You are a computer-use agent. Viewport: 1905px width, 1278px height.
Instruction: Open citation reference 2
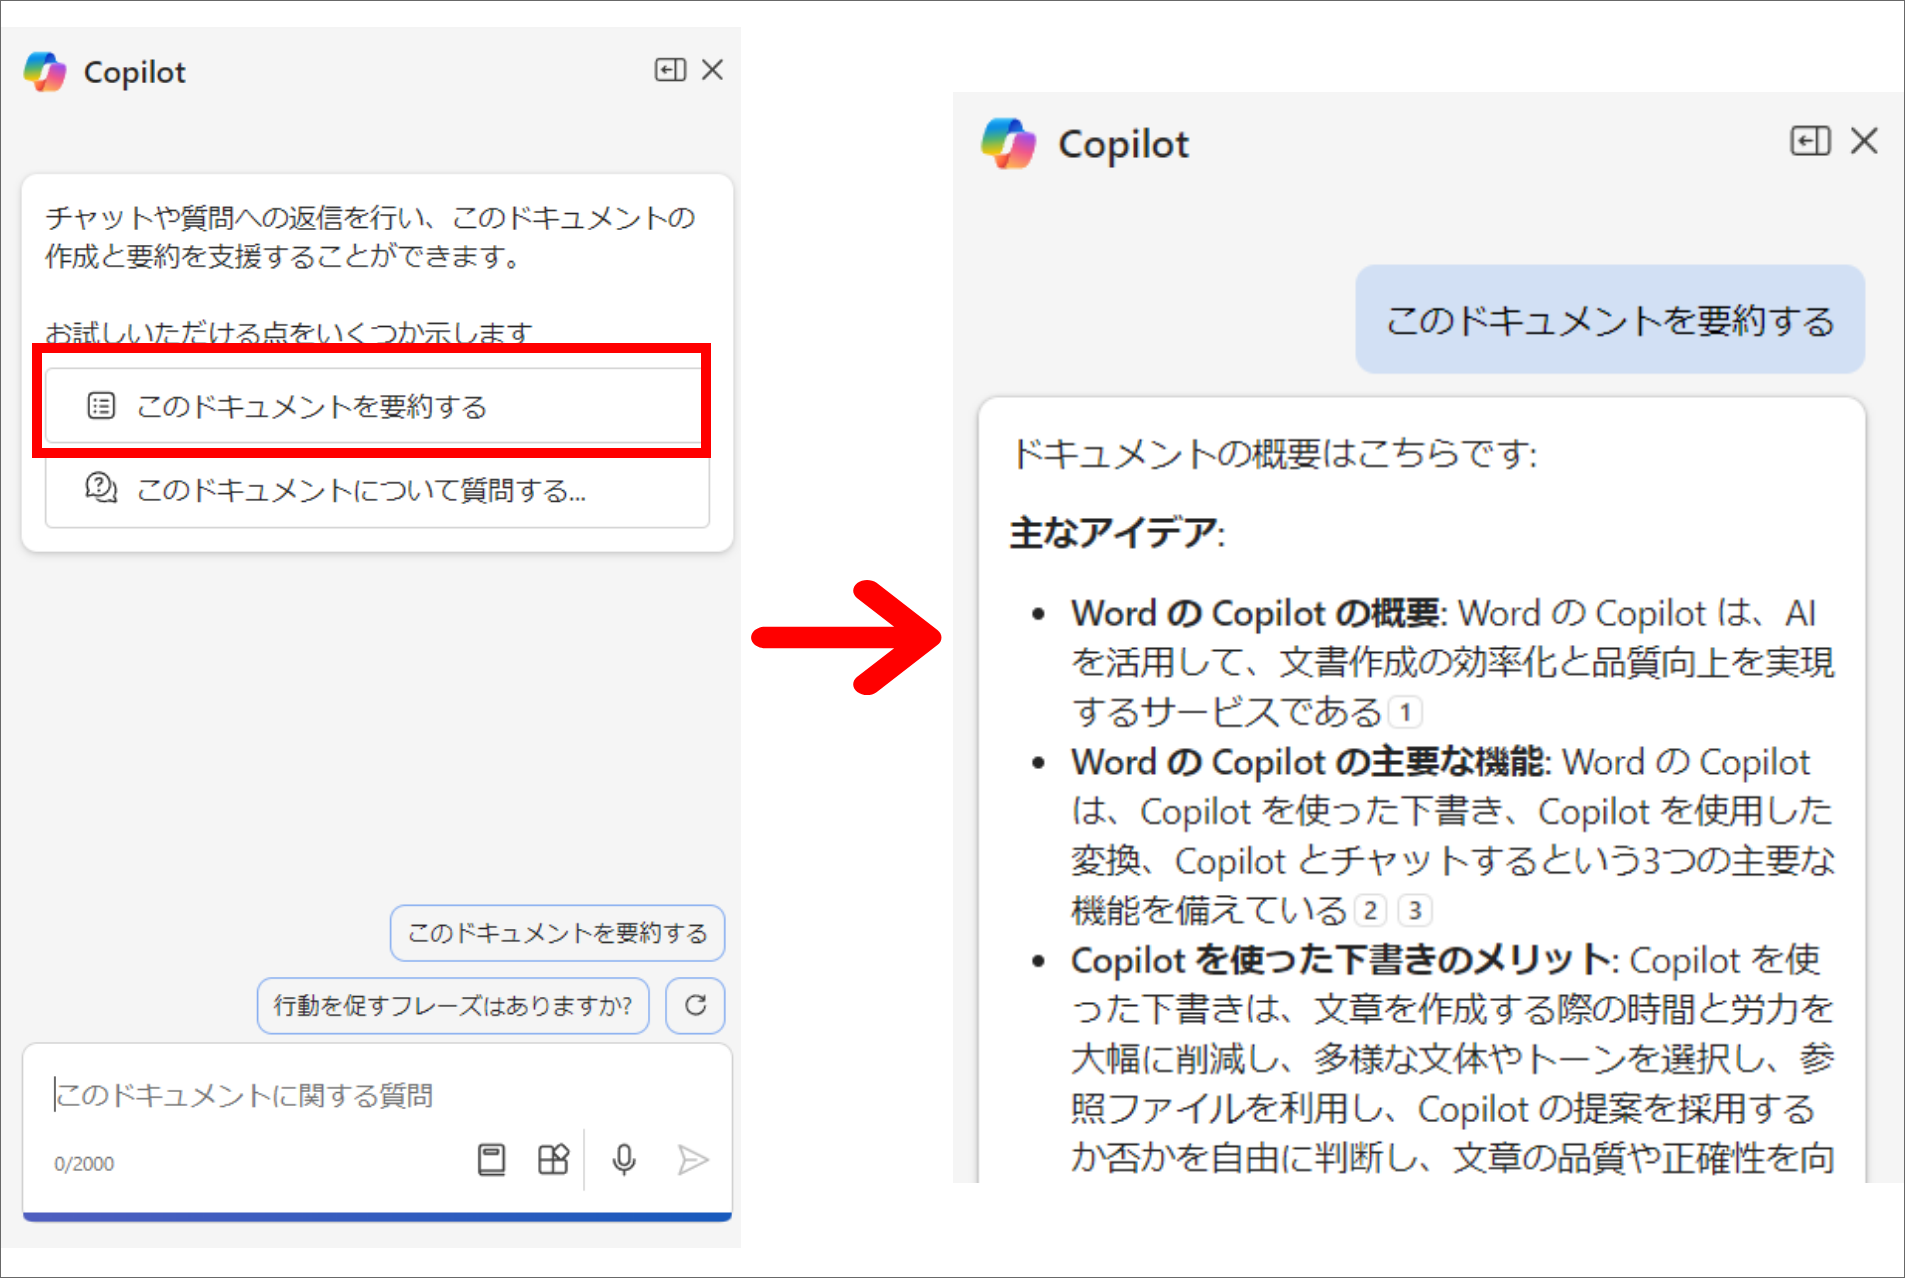(x=1370, y=910)
